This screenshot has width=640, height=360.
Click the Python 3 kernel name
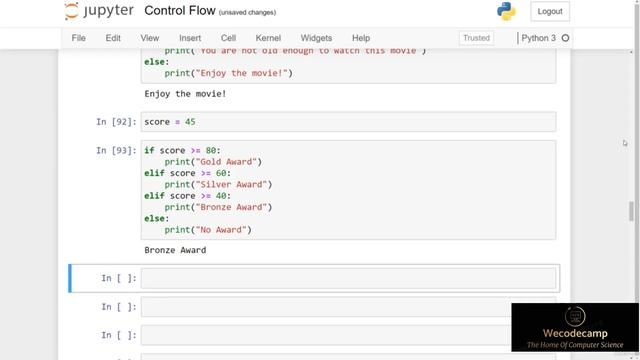tap(538, 38)
